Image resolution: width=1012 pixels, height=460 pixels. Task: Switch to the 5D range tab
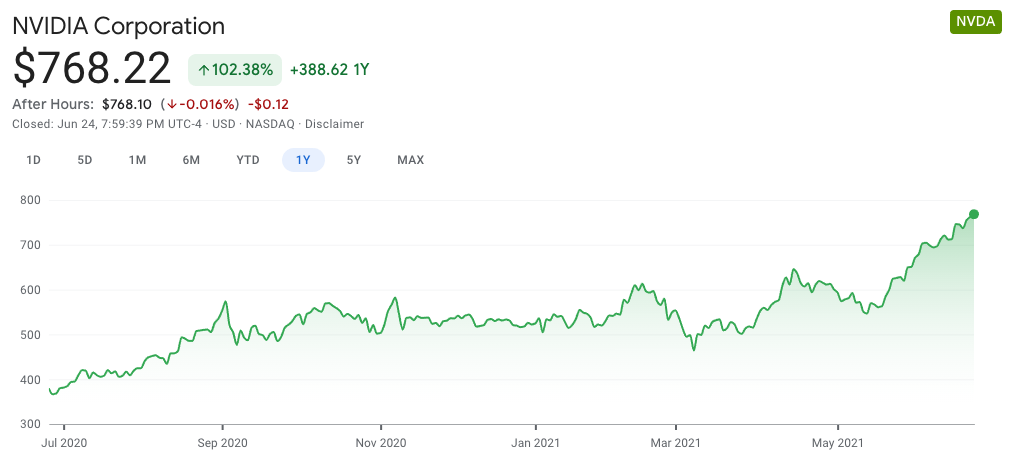pyautogui.click(x=85, y=160)
